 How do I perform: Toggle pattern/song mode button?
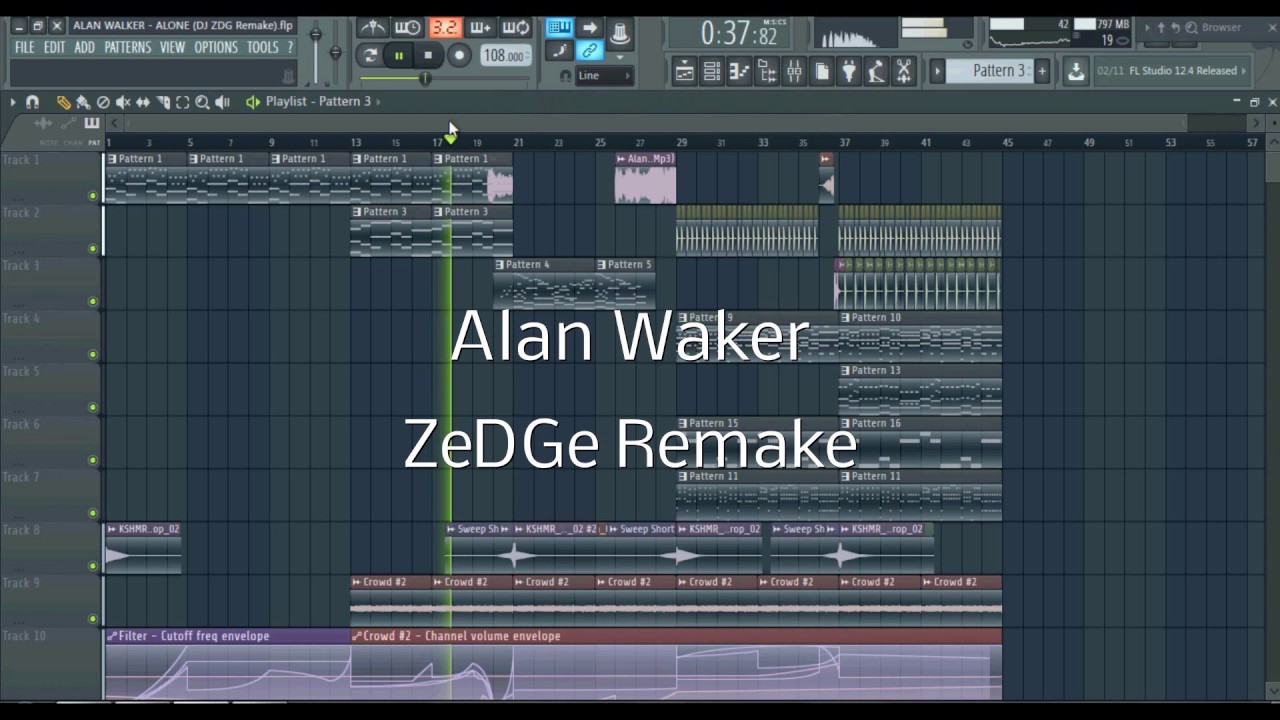(370, 56)
